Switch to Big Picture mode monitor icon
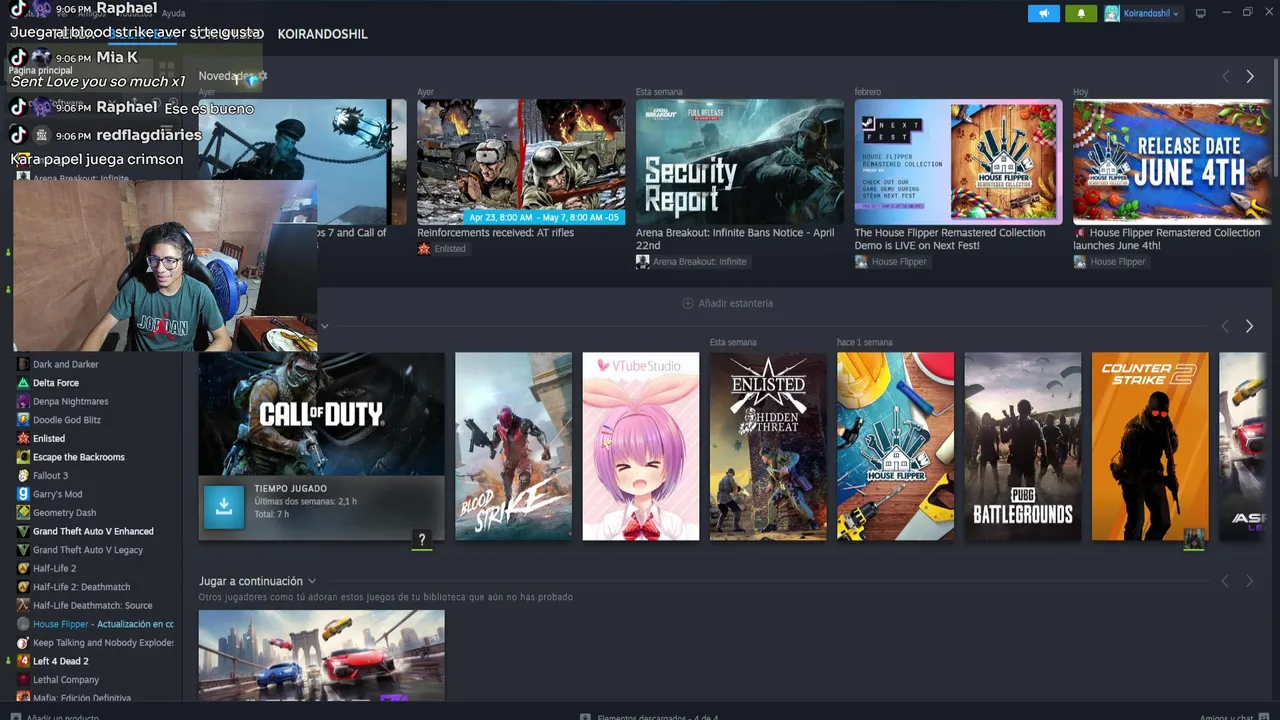The height and width of the screenshot is (720, 1280). click(1201, 13)
